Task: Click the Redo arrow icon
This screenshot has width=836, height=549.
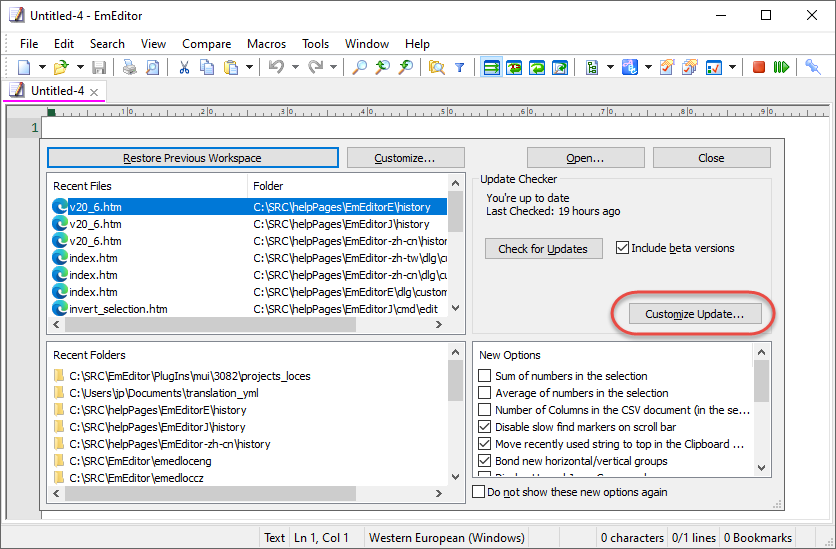Action: click(x=316, y=68)
